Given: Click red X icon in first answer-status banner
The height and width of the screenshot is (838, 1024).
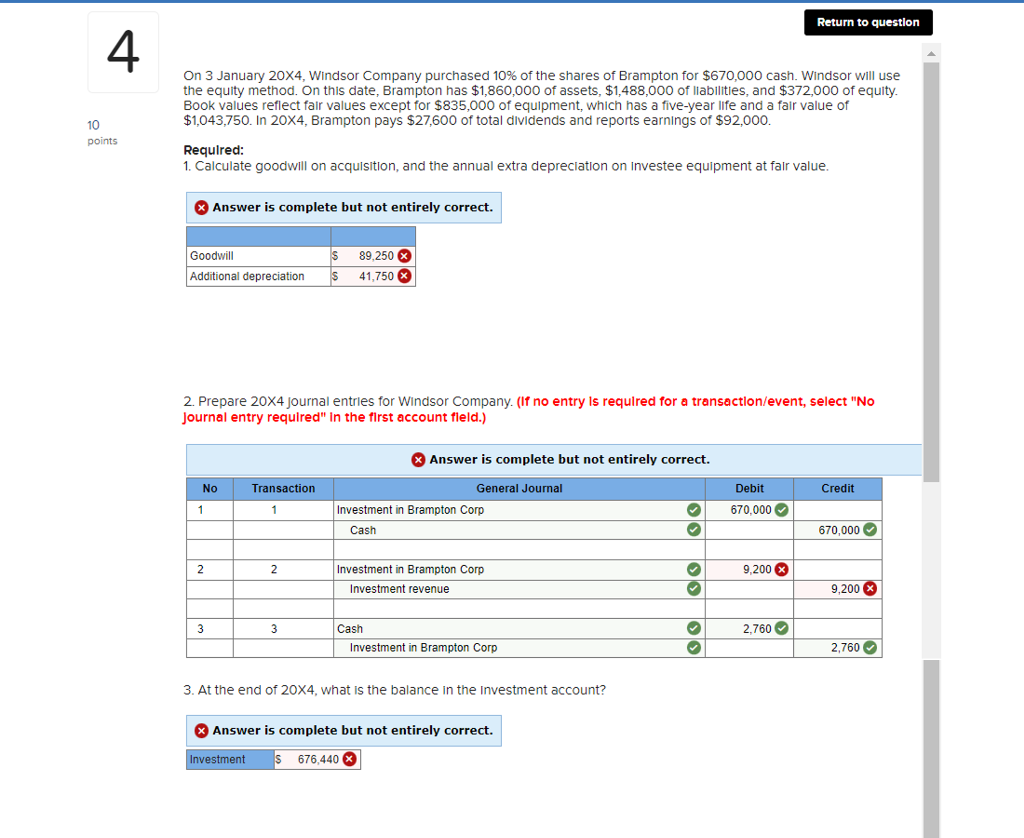Looking at the screenshot, I should (x=200, y=207).
